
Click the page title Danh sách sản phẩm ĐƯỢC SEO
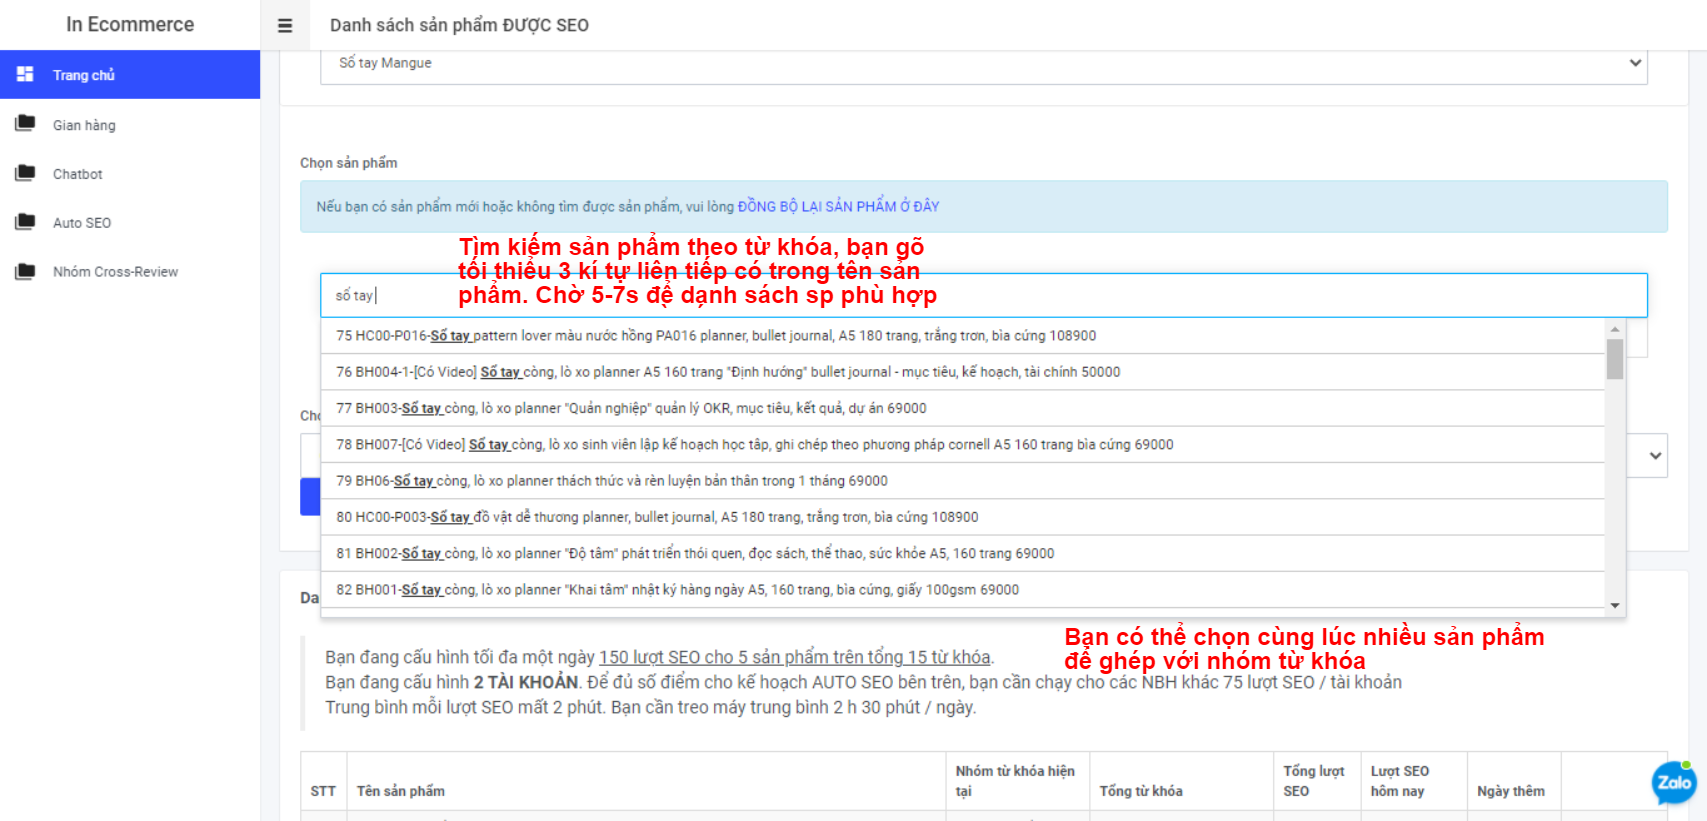point(459,25)
